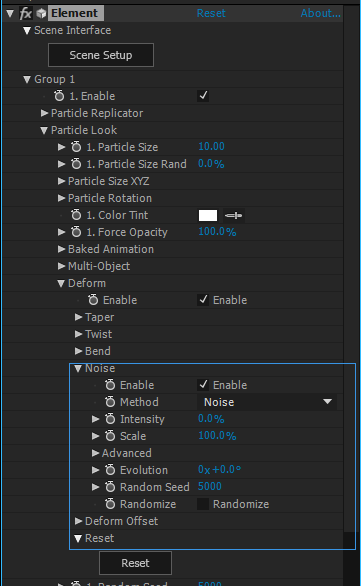Click Scale value 100.0%
The image size is (361, 586).
pyautogui.click(x=217, y=435)
